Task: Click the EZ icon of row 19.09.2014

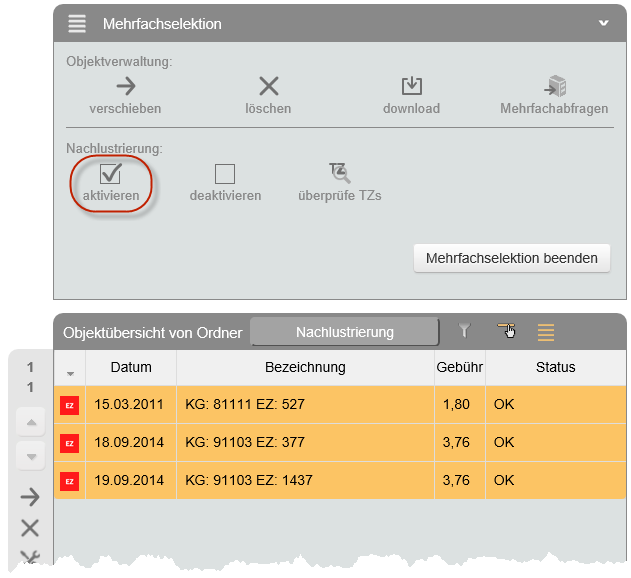Action: (x=69, y=481)
